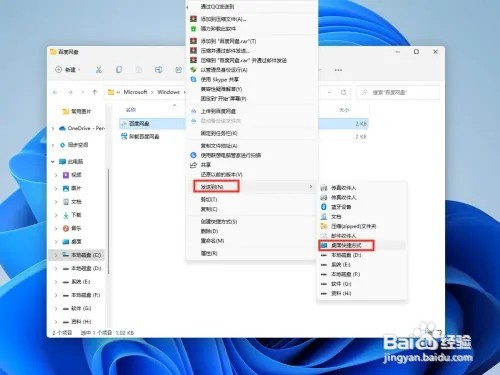
Task: Open the three-dots See more toolbar menu
Action: click(338, 70)
